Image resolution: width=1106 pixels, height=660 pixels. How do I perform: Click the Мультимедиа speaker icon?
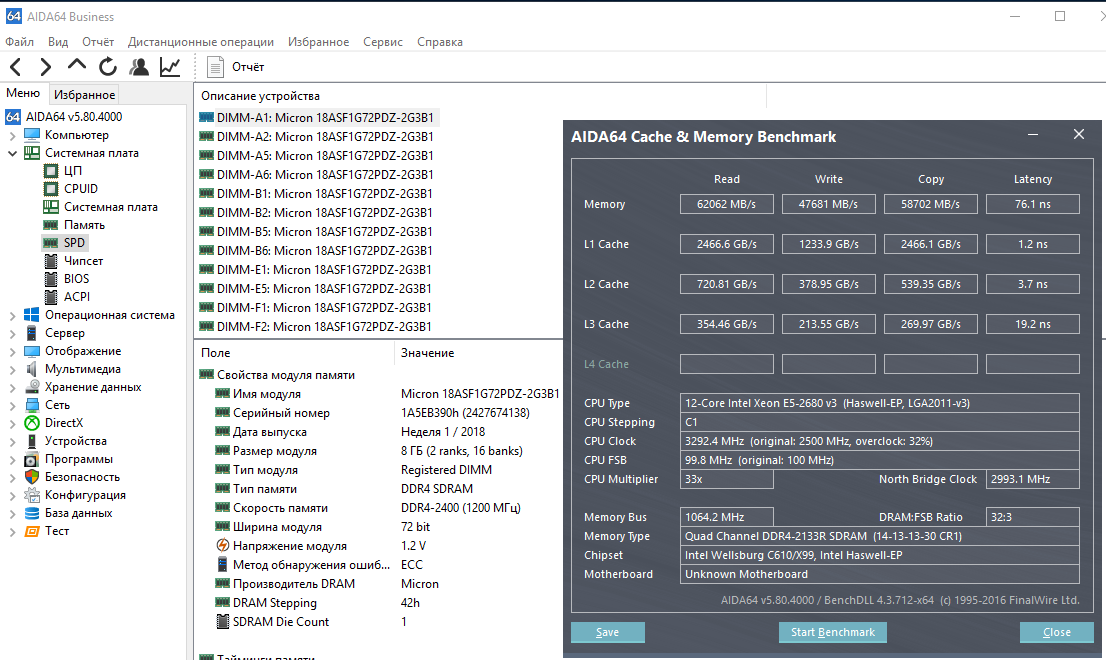[x=32, y=369]
